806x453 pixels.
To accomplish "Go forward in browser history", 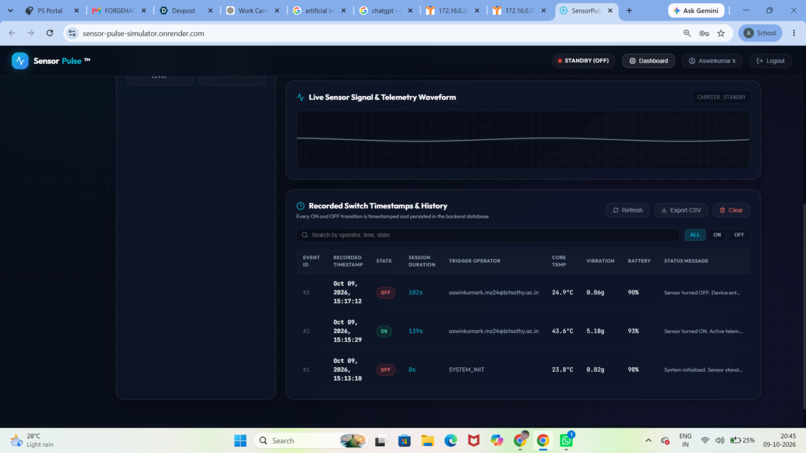I will (x=31, y=33).
